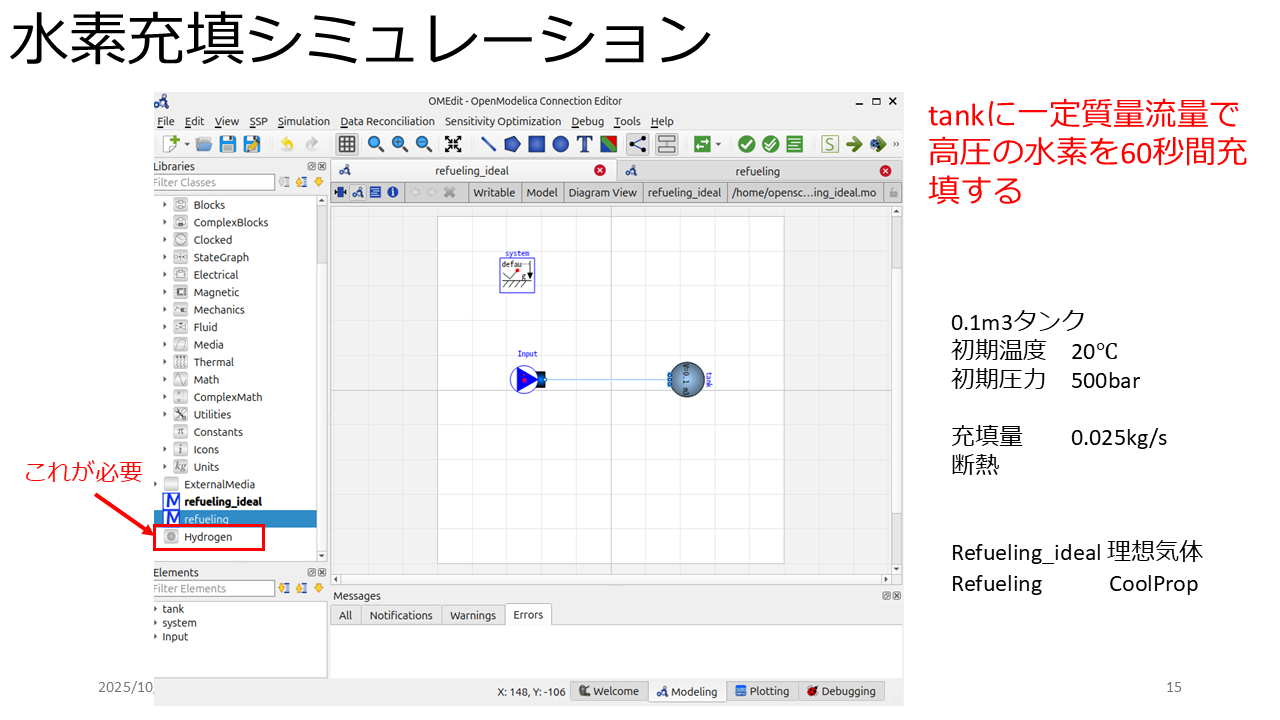Viewport: 1280px width, 720px height.
Task: Toggle the Connect/Unconnect mode button
Action: pos(638,144)
